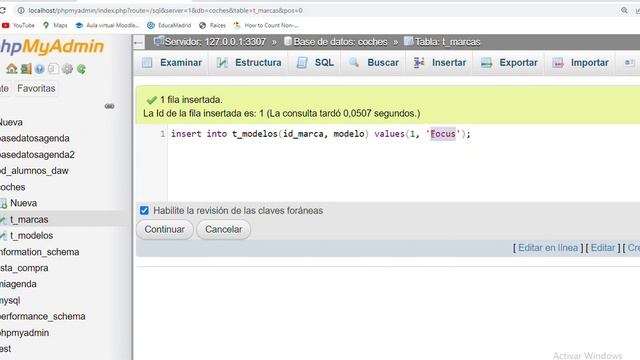Open the Insertar tab
The image size is (640, 360).
click(440, 63)
